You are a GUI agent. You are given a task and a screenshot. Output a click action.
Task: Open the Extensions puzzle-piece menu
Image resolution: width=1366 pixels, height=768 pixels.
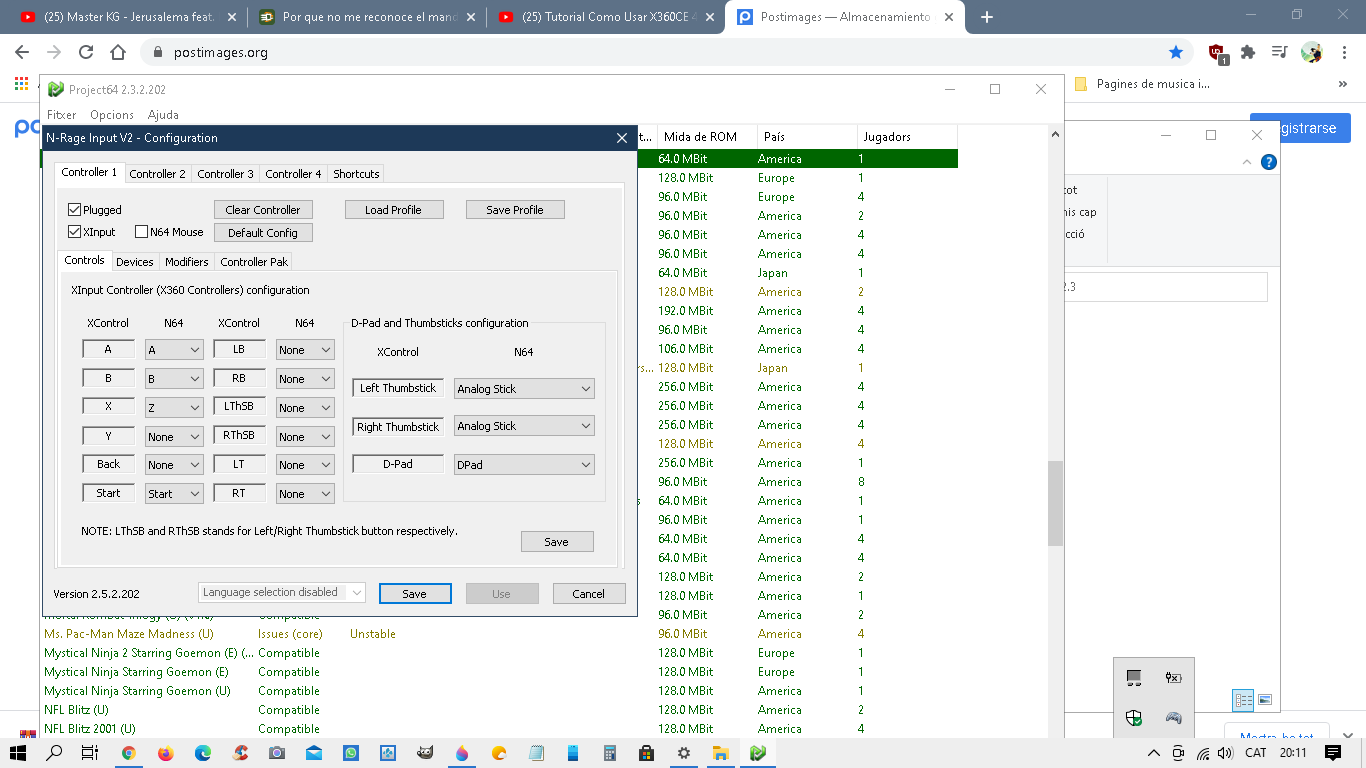pos(1248,52)
